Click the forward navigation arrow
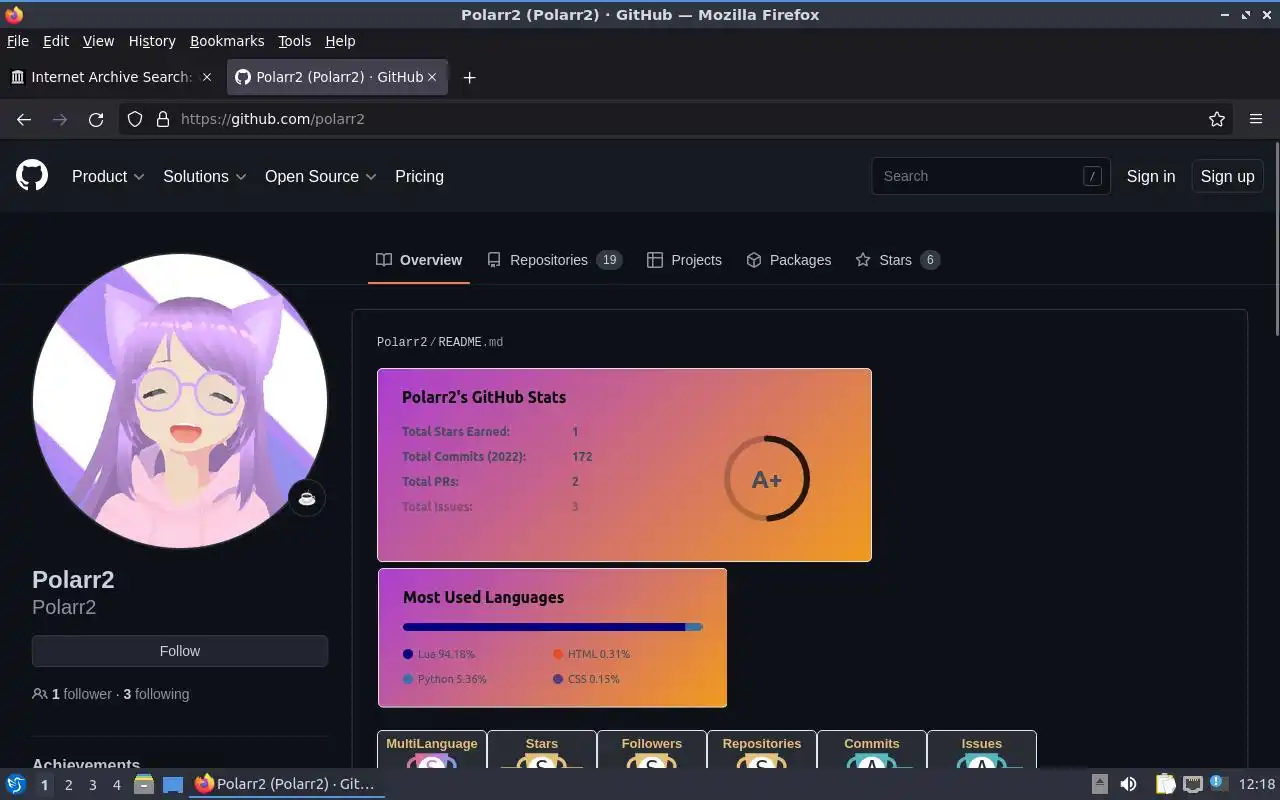 [x=60, y=119]
